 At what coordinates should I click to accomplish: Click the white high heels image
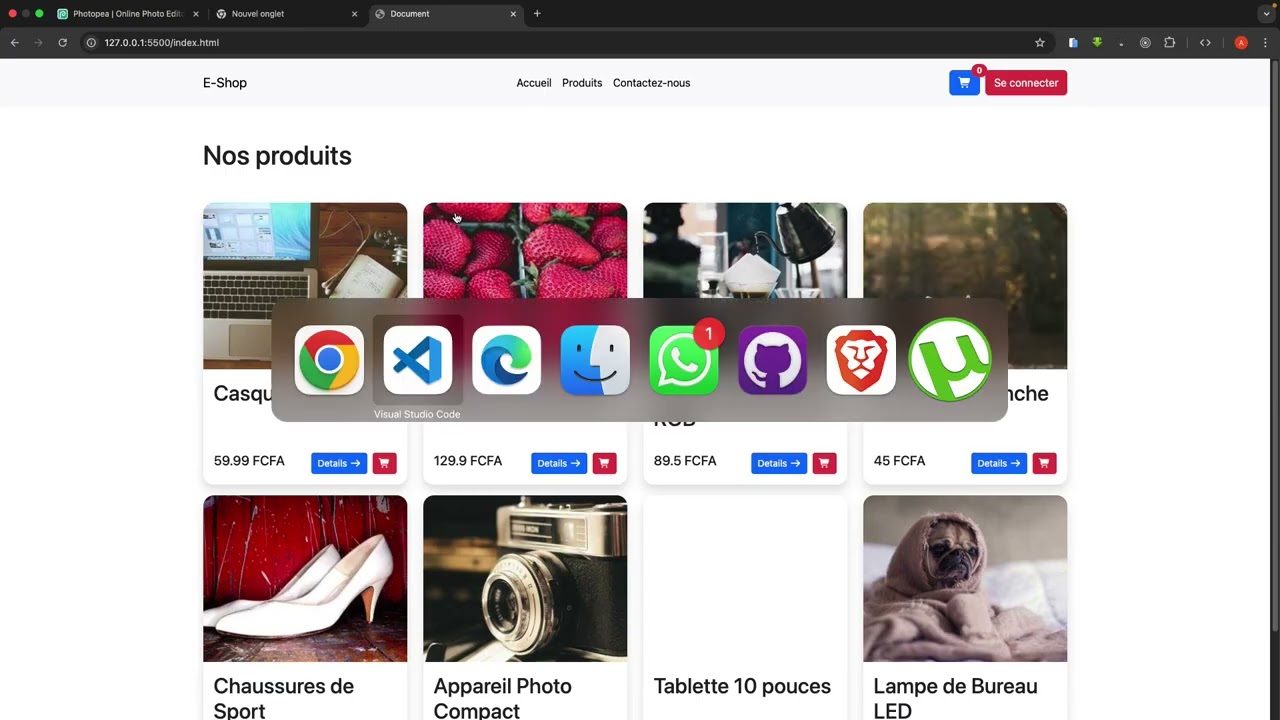[x=305, y=578]
